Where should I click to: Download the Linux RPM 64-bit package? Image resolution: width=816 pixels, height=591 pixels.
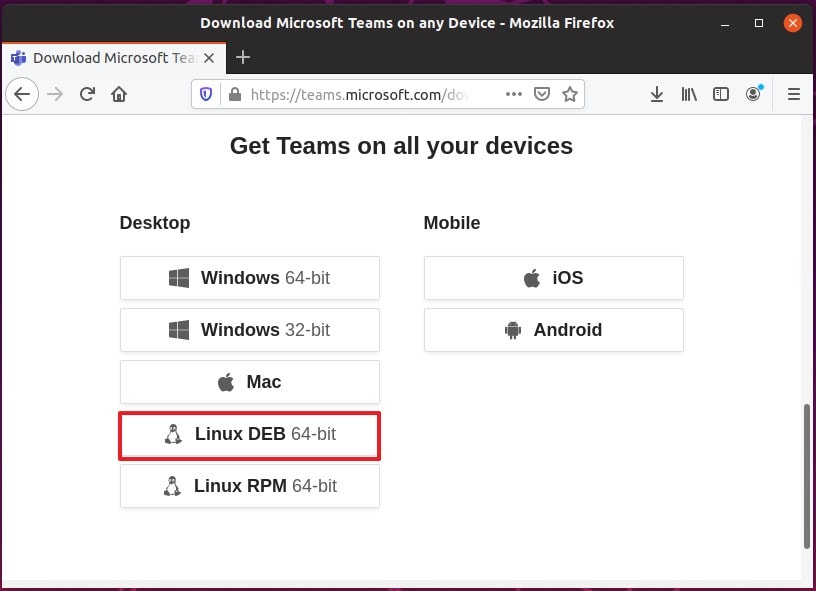[x=250, y=486]
